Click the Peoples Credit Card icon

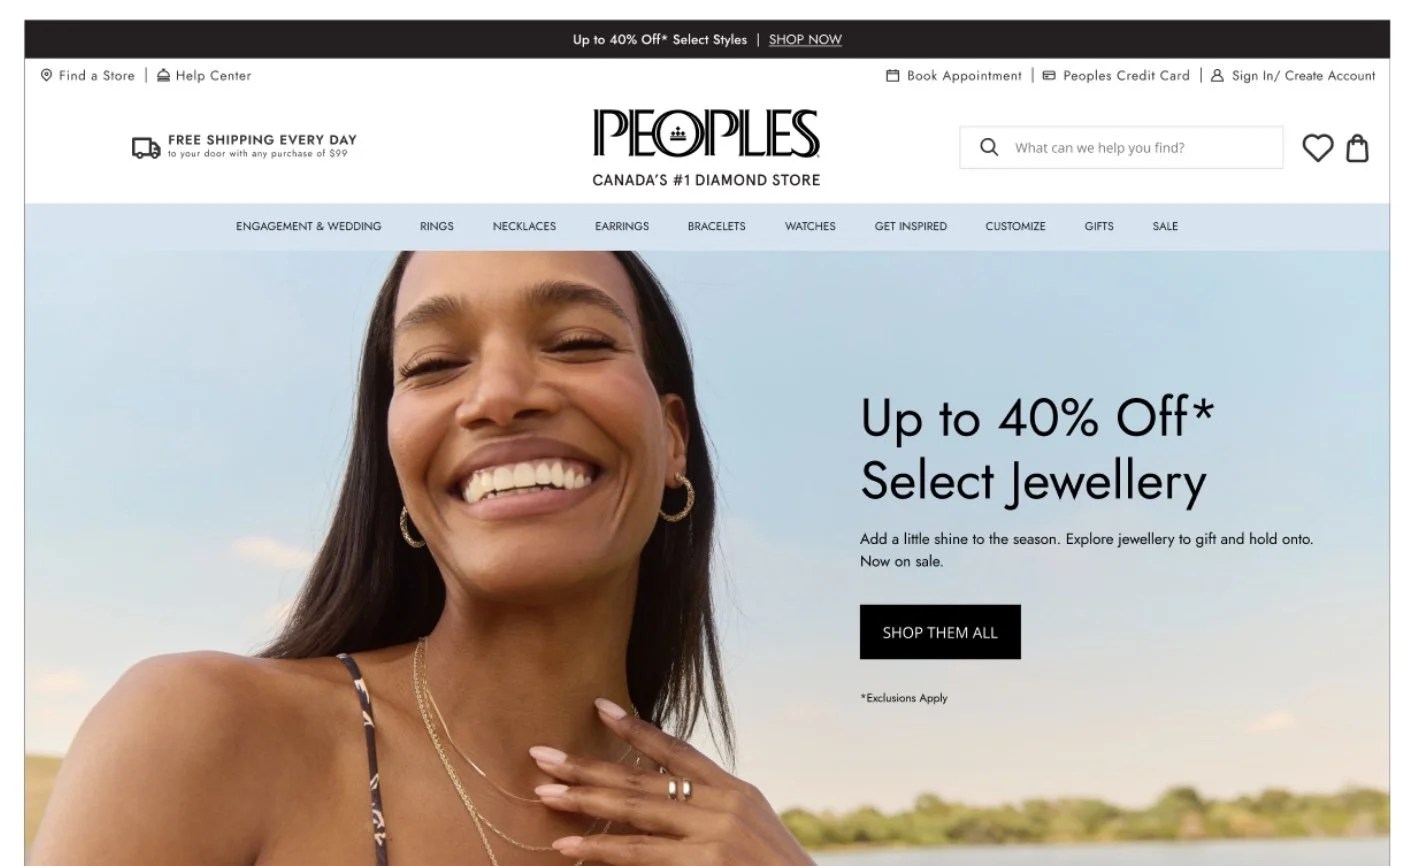point(1049,75)
